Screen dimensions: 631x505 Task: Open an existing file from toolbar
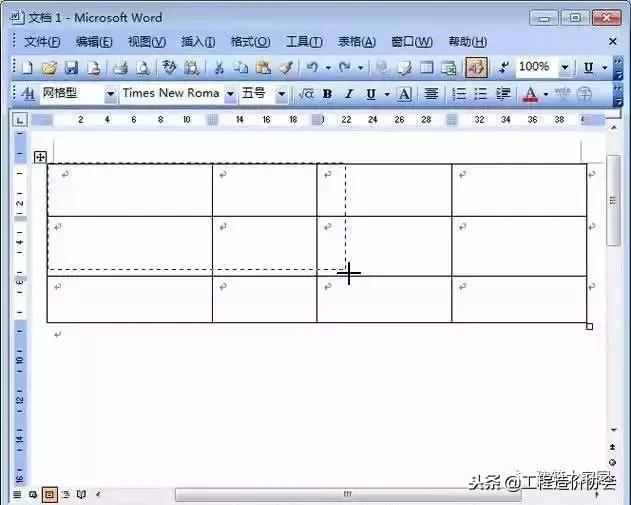(x=49, y=68)
